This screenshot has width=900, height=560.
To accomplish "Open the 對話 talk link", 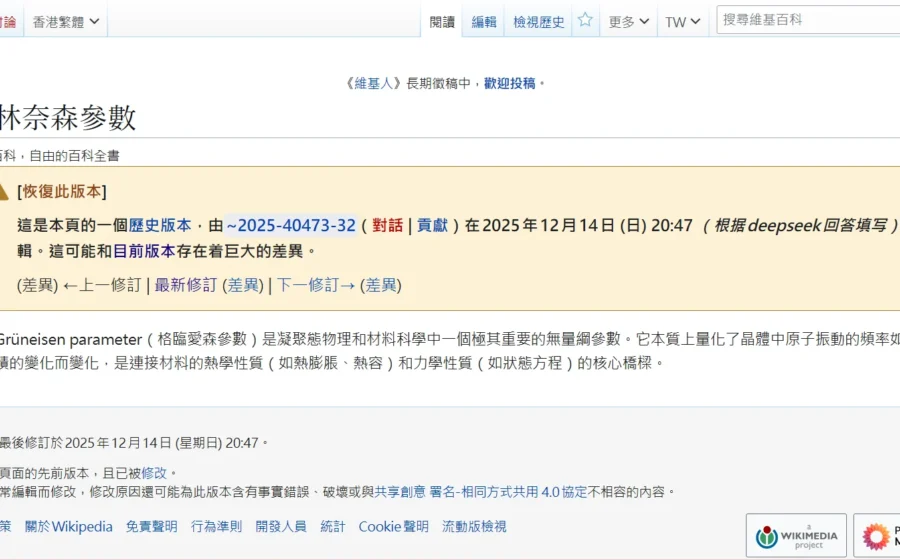I will click(x=387, y=225).
